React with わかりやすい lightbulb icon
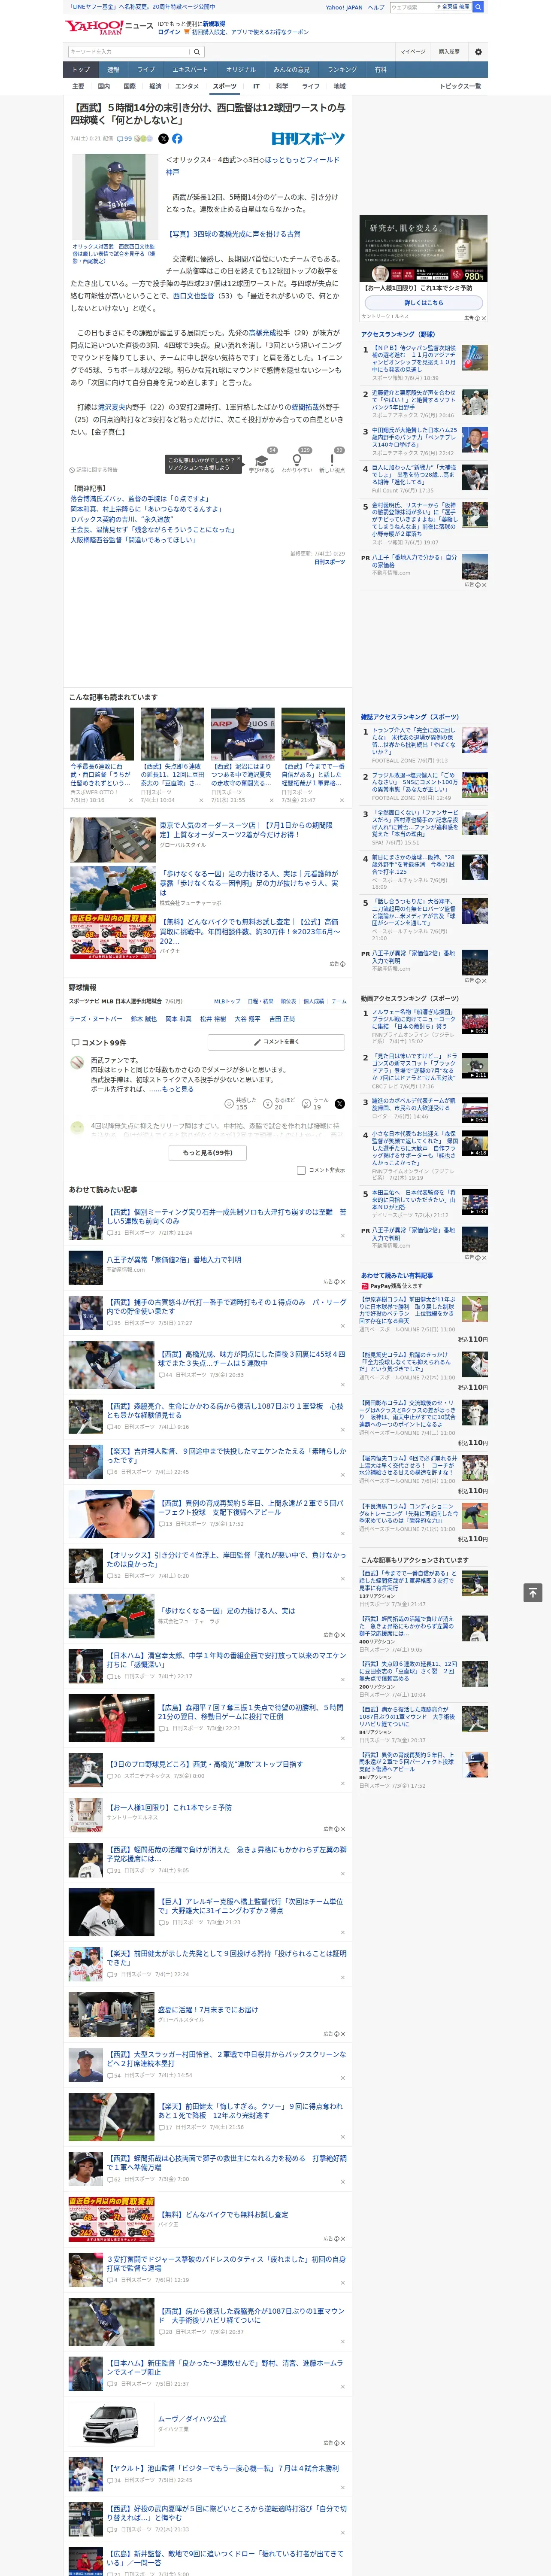This screenshot has width=551, height=2576. (297, 461)
